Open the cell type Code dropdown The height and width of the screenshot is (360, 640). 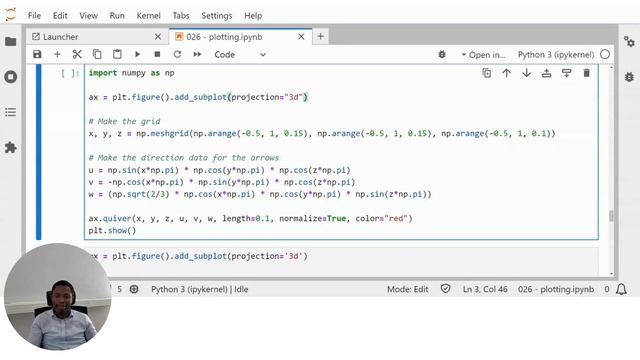tap(240, 54)
